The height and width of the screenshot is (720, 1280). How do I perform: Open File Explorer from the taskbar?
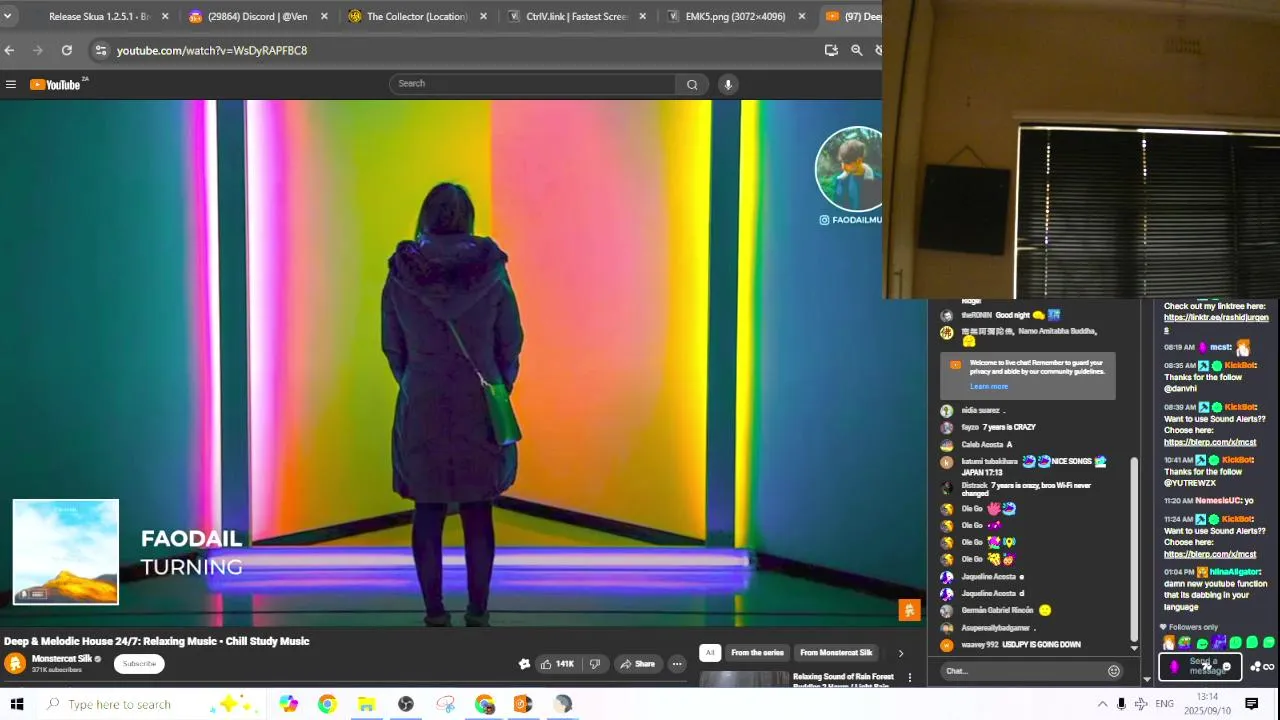click(x=366, y=704)
